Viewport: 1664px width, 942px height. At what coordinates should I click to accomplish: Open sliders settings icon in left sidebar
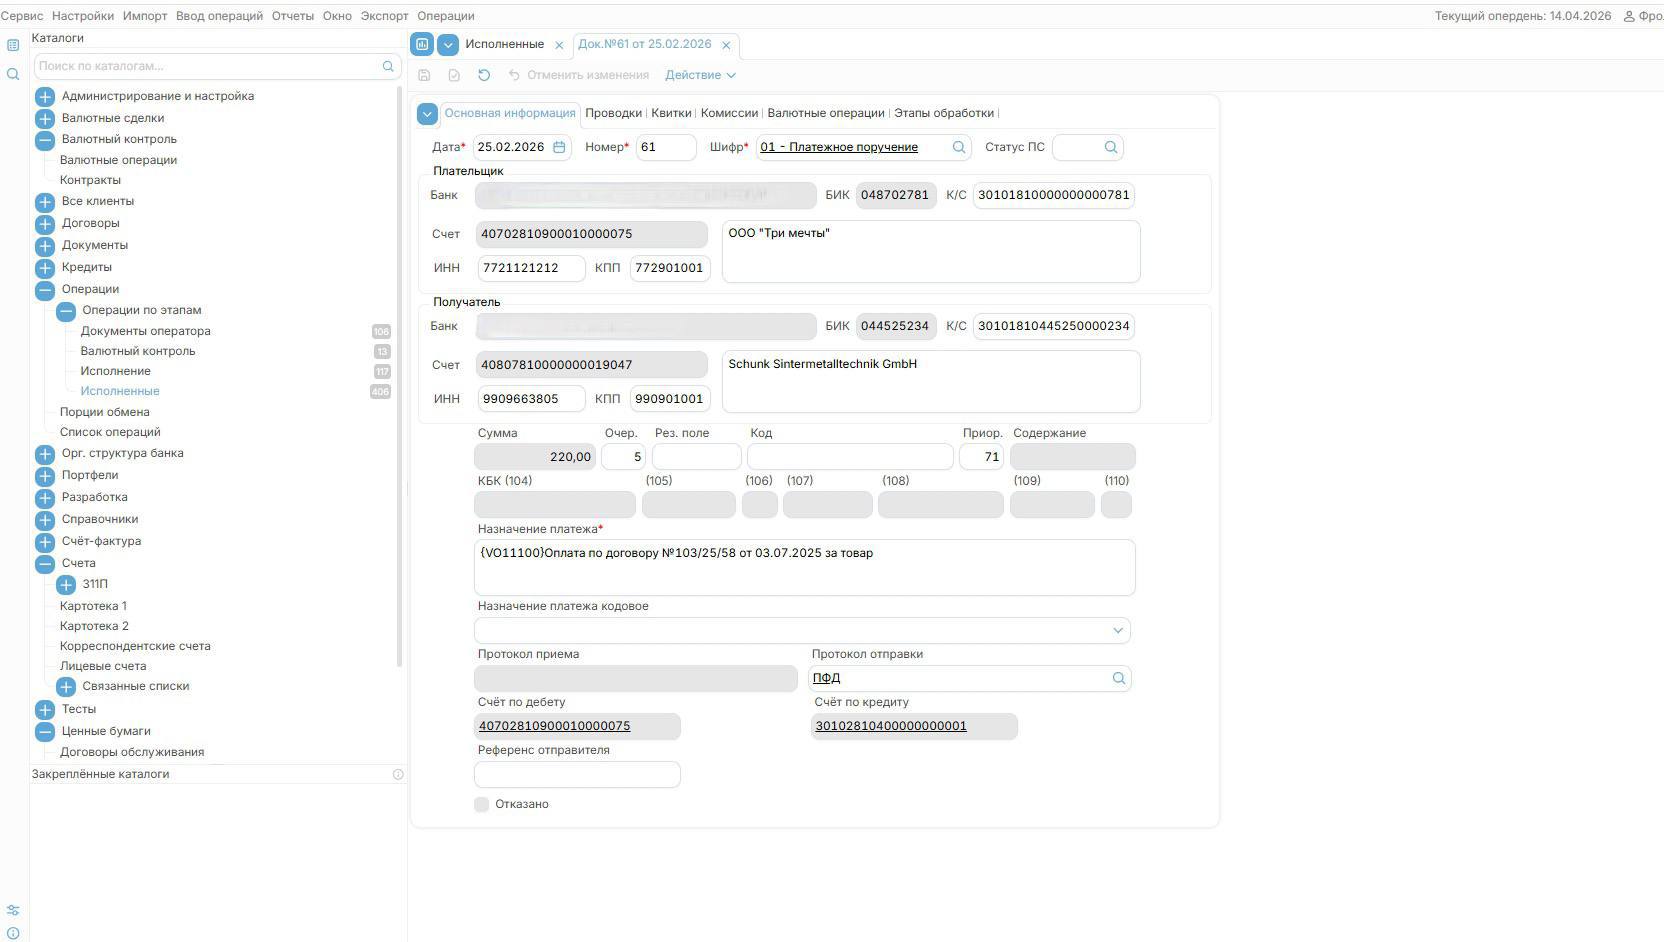[13, 910]
